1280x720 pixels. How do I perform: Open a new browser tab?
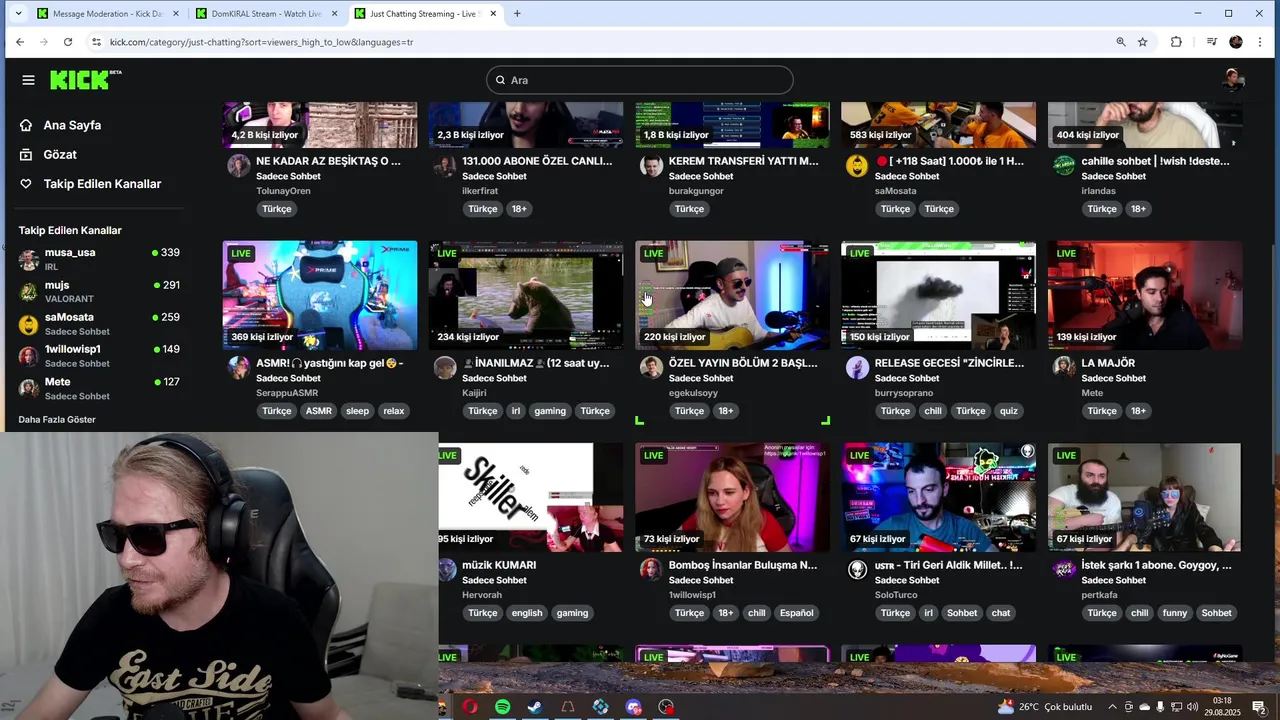[x=517, y=14]
